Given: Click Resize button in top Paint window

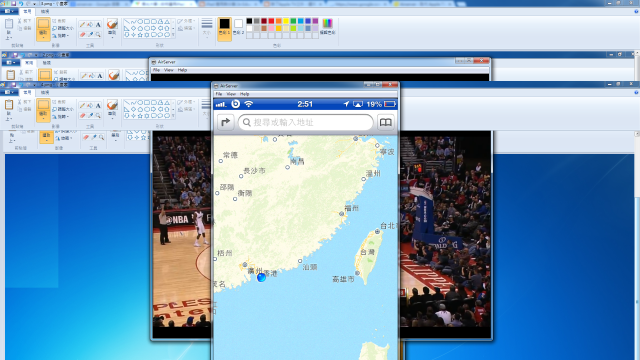Looking at the screenshot, I should 63,28.
